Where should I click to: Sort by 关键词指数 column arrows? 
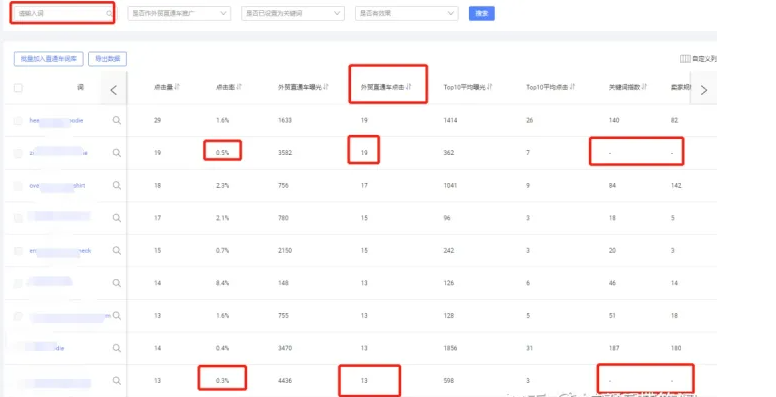coord(644,87)
